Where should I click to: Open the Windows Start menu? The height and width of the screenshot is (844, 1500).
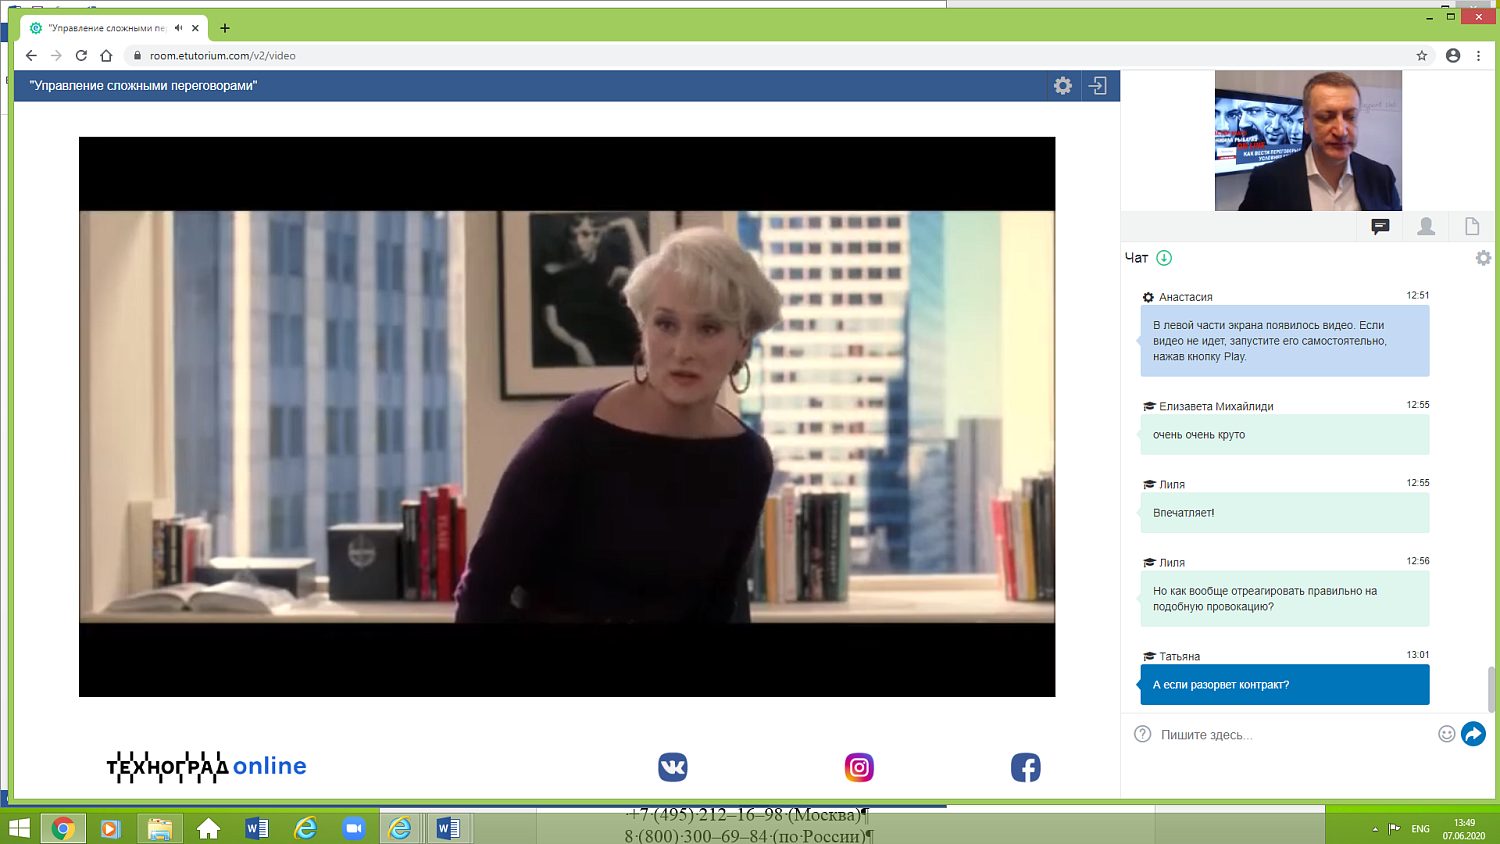pyautogui.click(x=19, y=828)
